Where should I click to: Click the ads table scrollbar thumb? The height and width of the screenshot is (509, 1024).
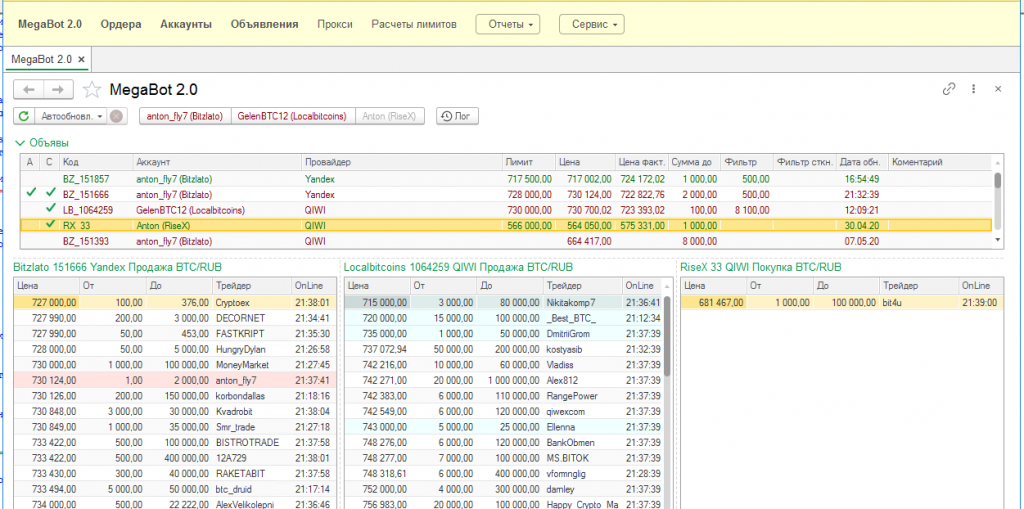point(997,181)
